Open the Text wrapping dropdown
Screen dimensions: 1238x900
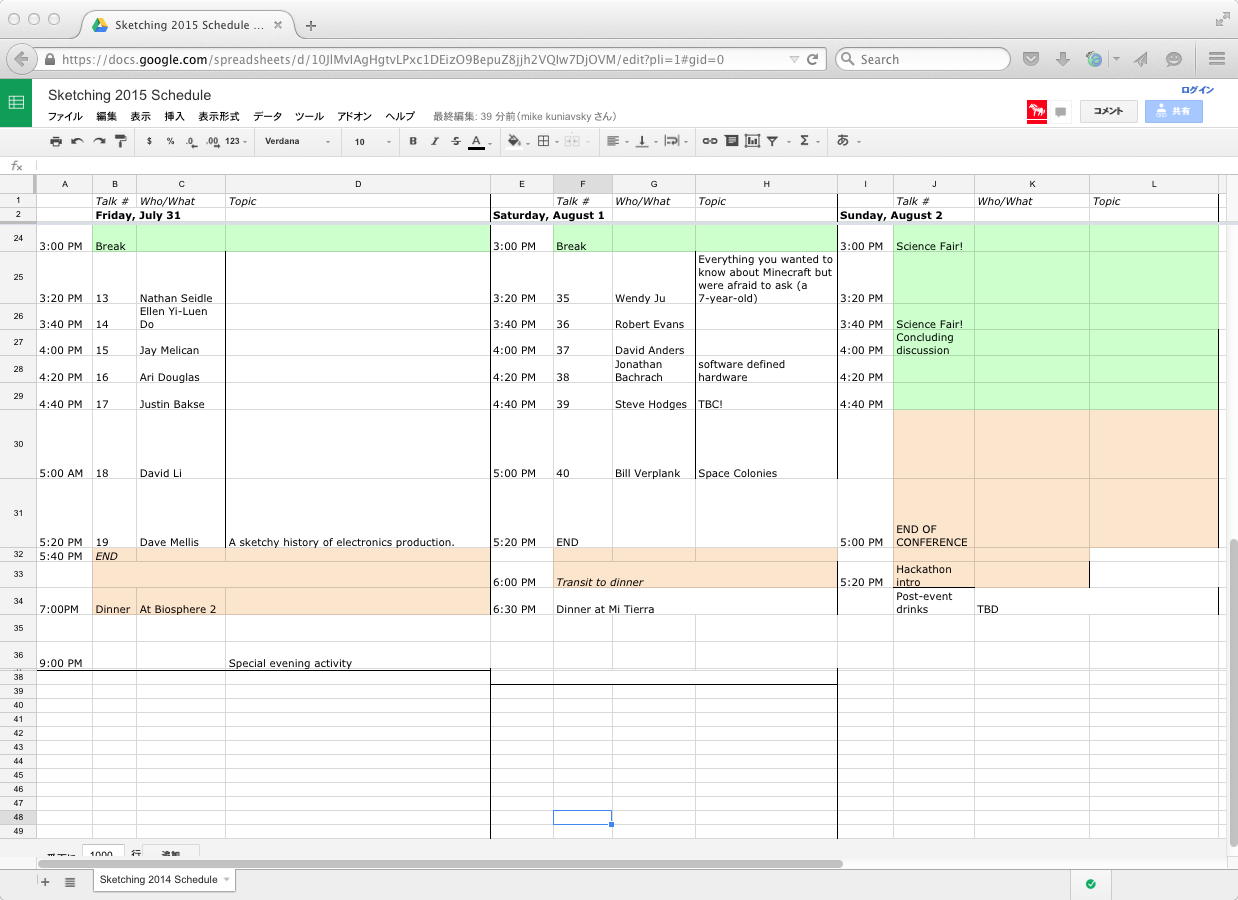coord(675,142)
